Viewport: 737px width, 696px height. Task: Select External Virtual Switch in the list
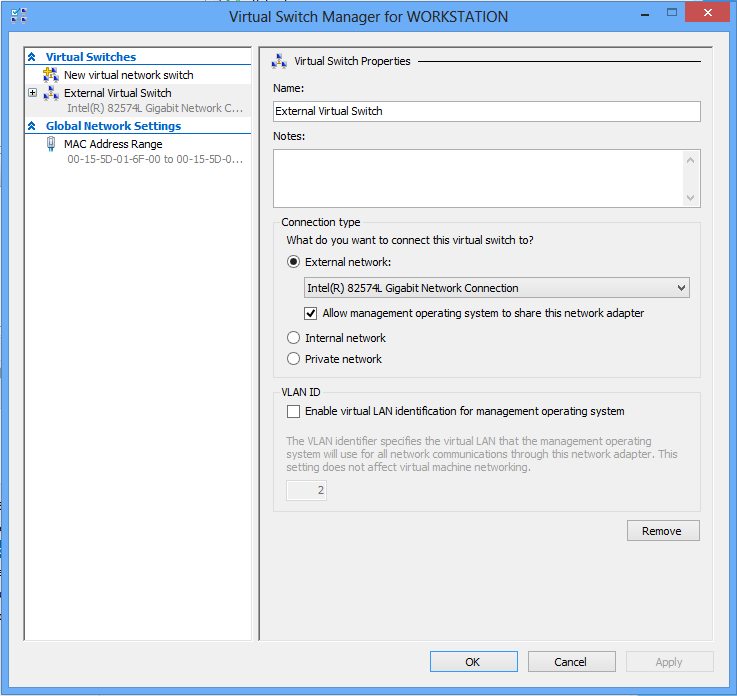coord(118,93)
